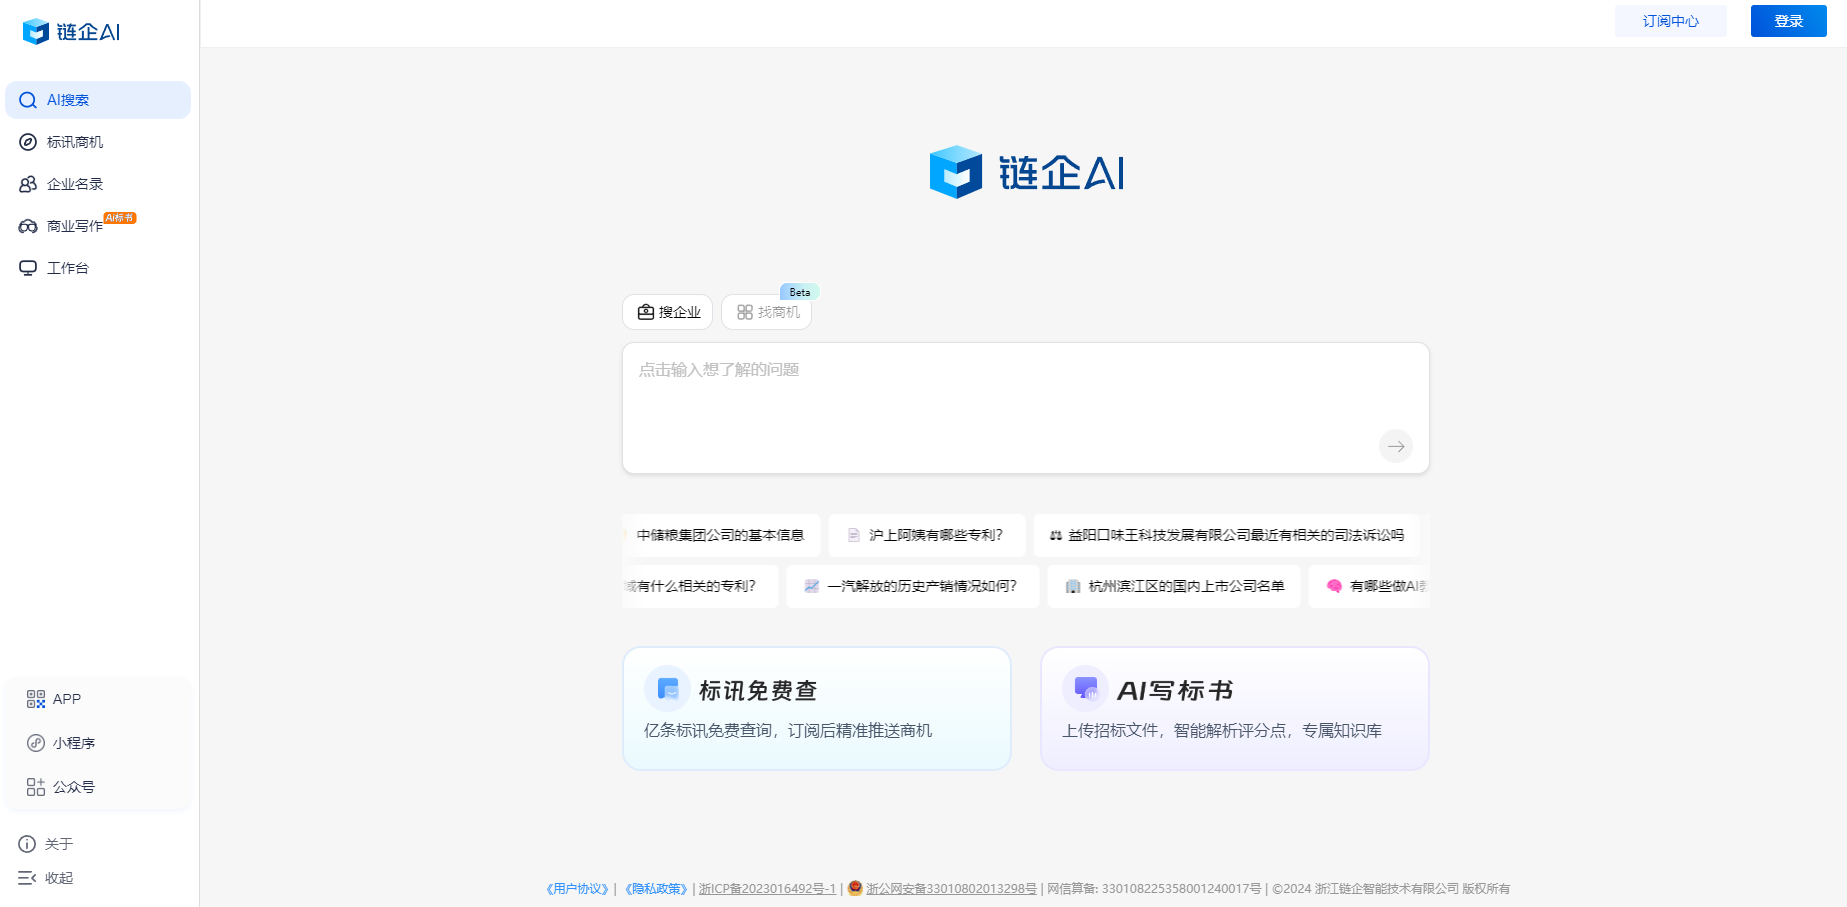This screenshot has width=1847, height=907.
Task: Choose suggestion about 益阳口味王 司法诉讼
Action: [x=1226, y=535]
